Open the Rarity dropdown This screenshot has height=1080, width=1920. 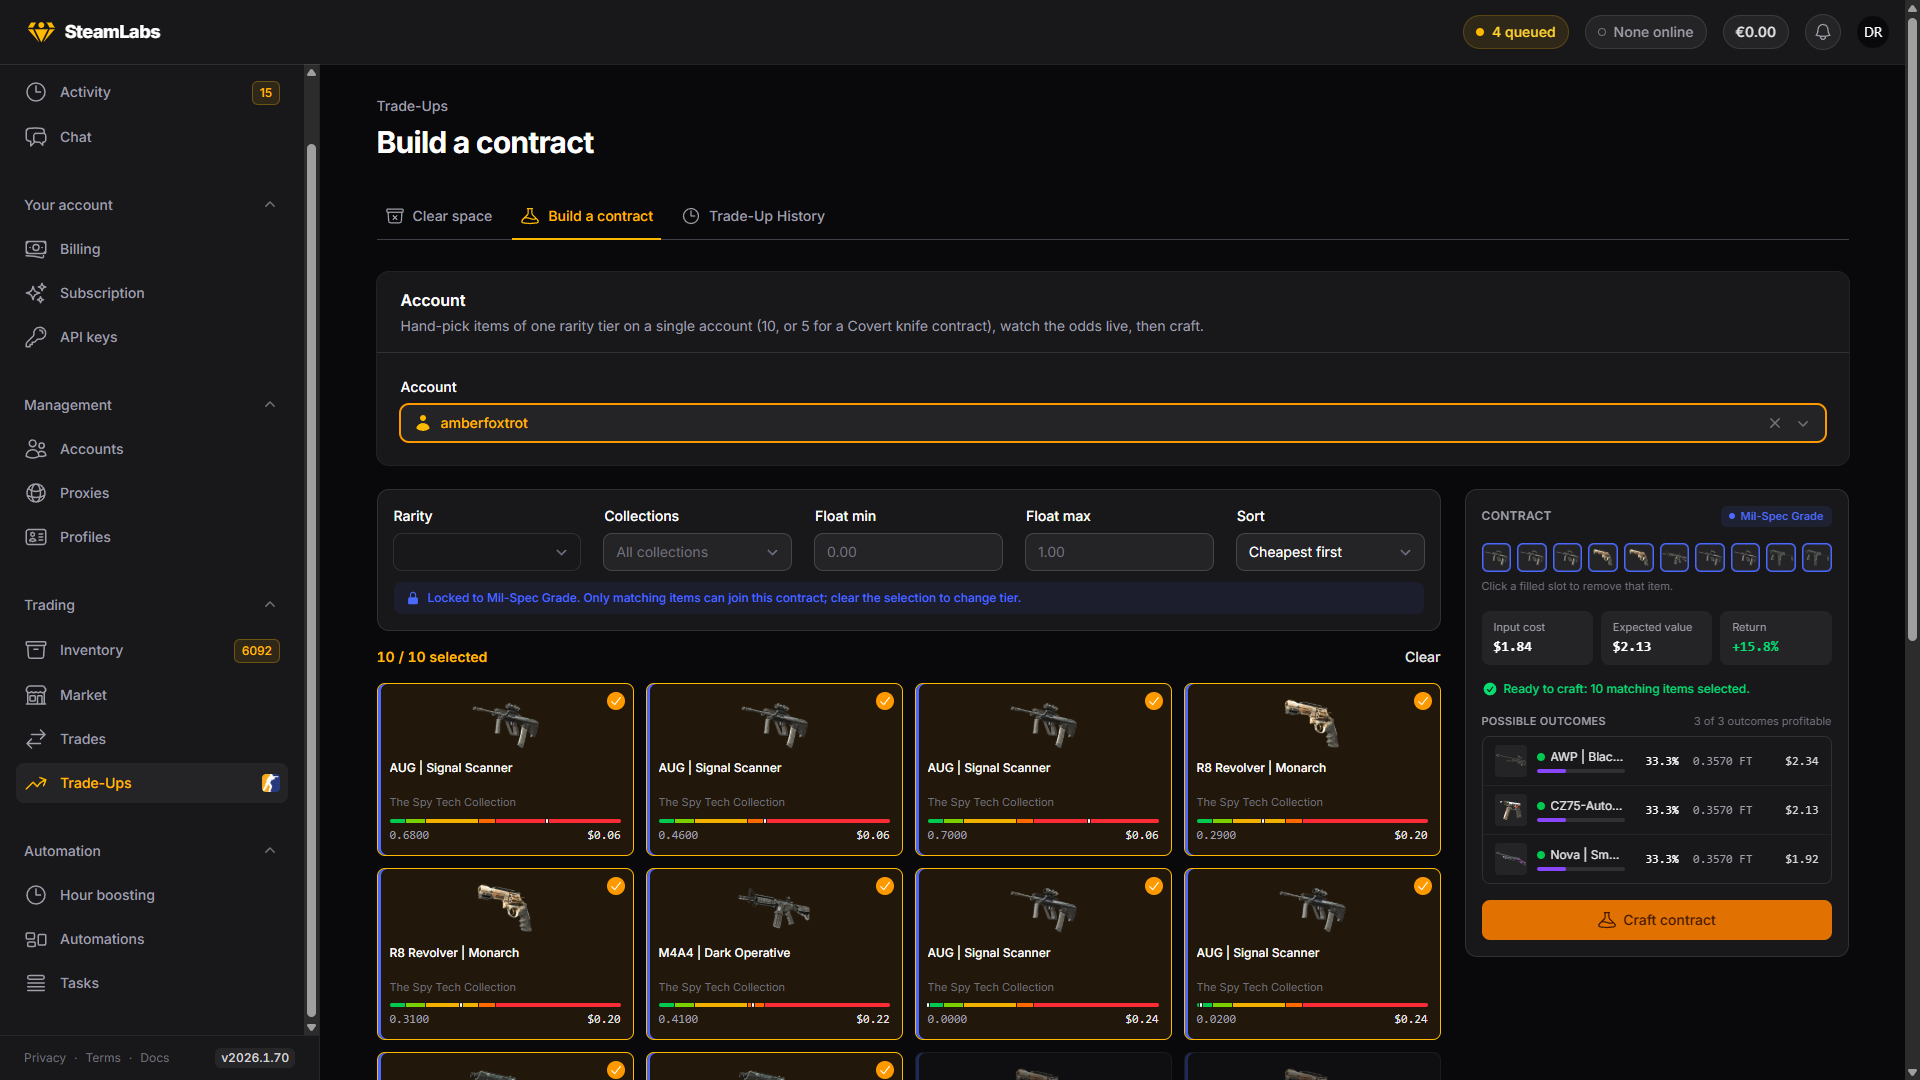[x=487, y=552]
